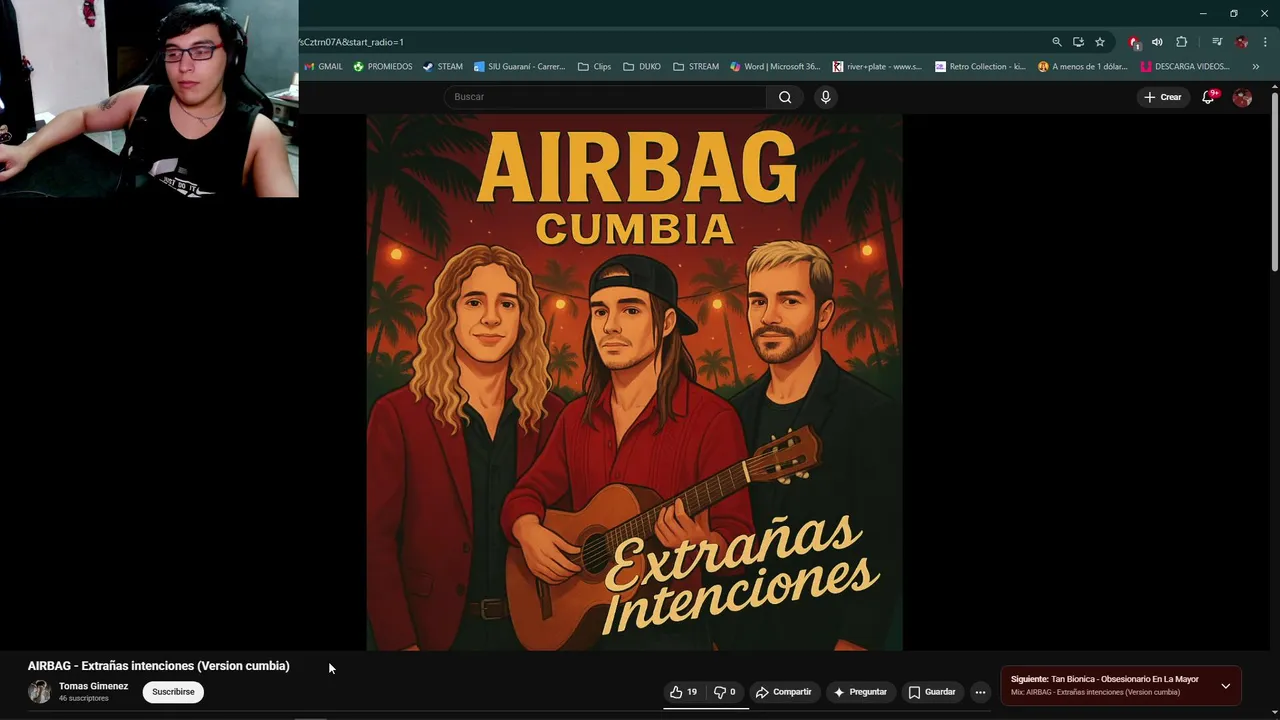Open more actions three-dot menu
Viewport: 1280px width, 720px height.
980,692
